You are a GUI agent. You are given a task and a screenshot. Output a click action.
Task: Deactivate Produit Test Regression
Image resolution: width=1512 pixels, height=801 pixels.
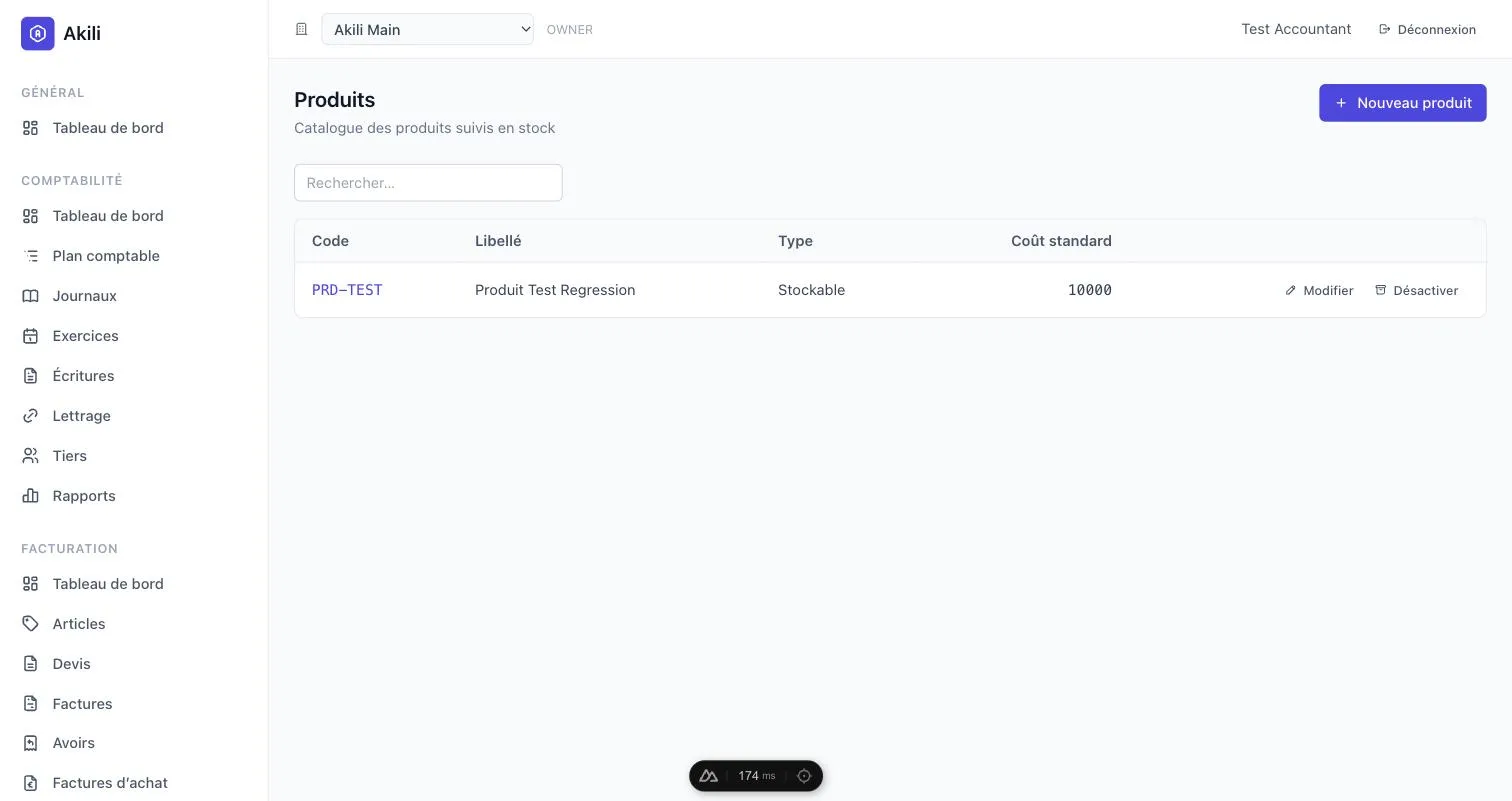tap(1416, 290)
